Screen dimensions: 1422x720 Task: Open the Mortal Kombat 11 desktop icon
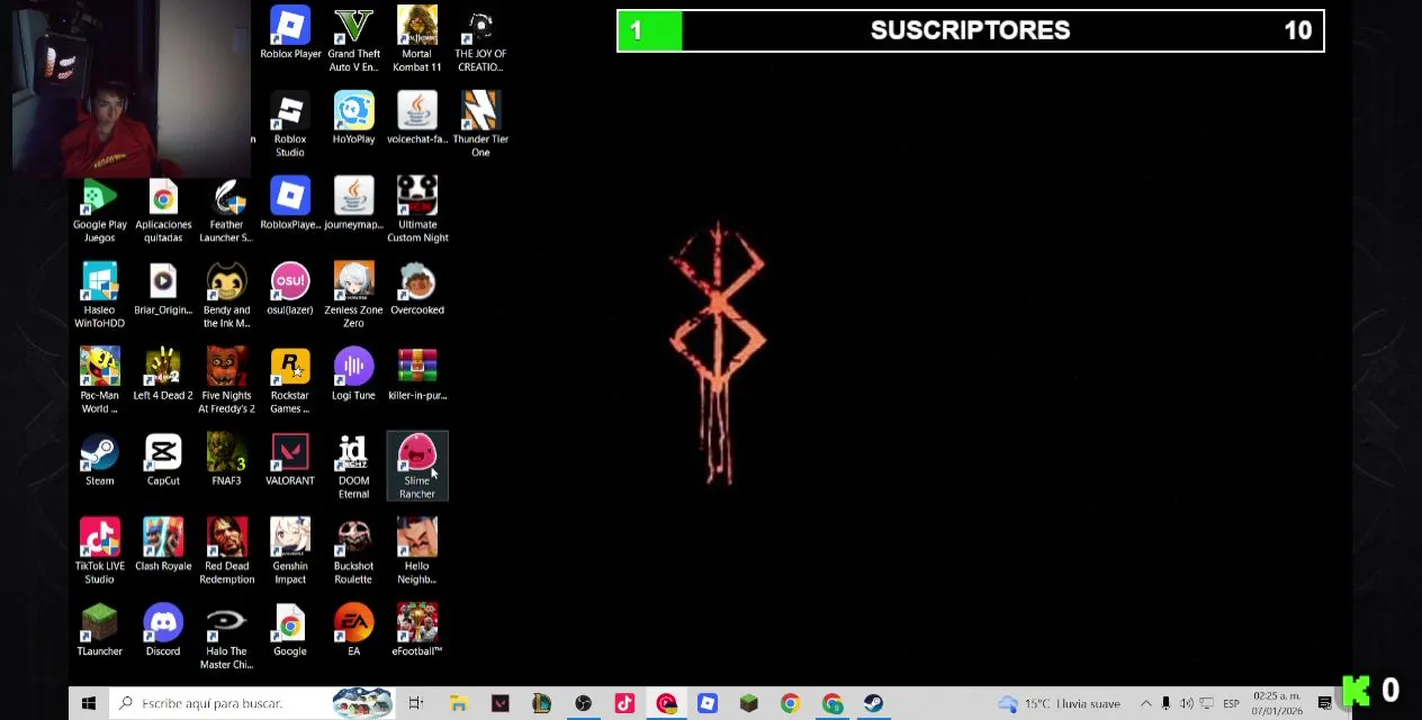pos(417,38)
